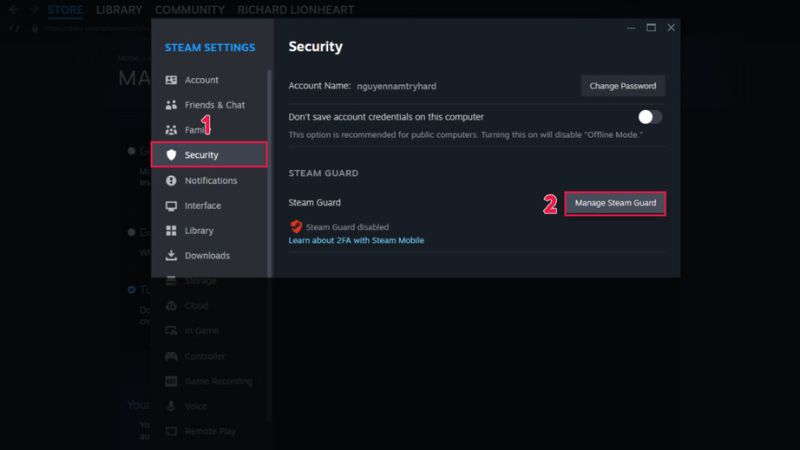This screenshot has height=450, width=800.
Task: Click the Manage Steam Guard button
Action: [x=615, y=203]
